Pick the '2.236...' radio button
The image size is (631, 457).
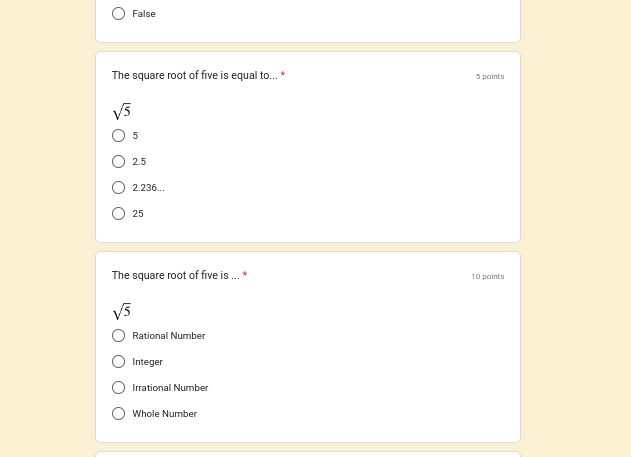tap(118, 188)
